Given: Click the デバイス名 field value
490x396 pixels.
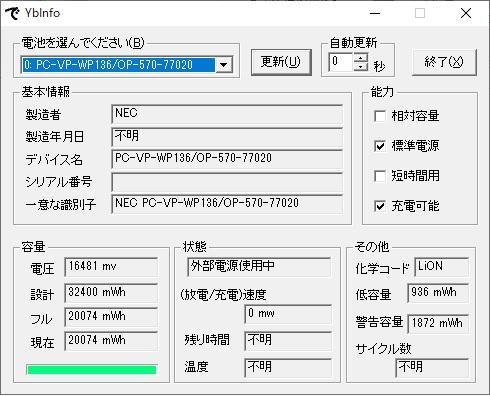Looking at the screenshot, I should (x=227, y=159).
